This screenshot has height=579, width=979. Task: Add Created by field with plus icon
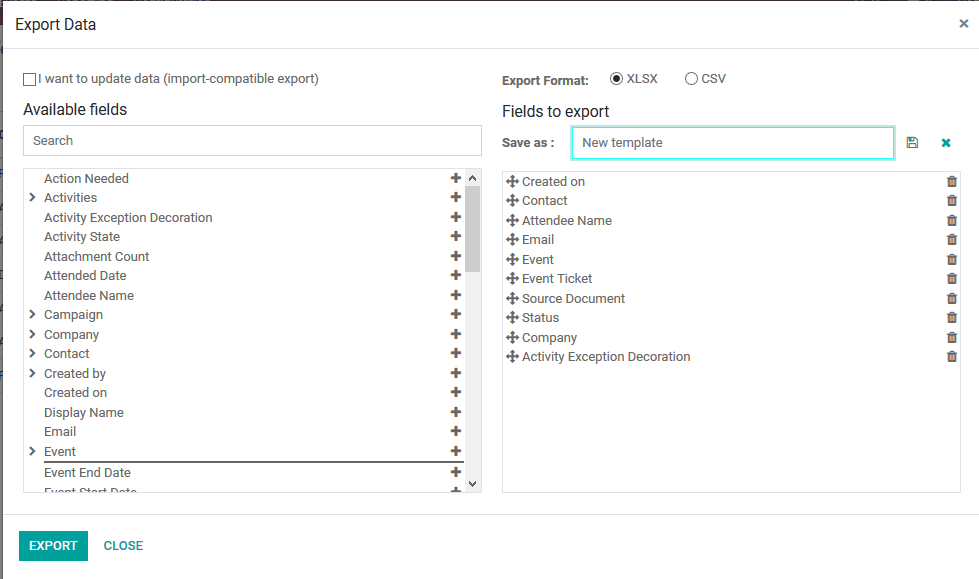[456, 373]
